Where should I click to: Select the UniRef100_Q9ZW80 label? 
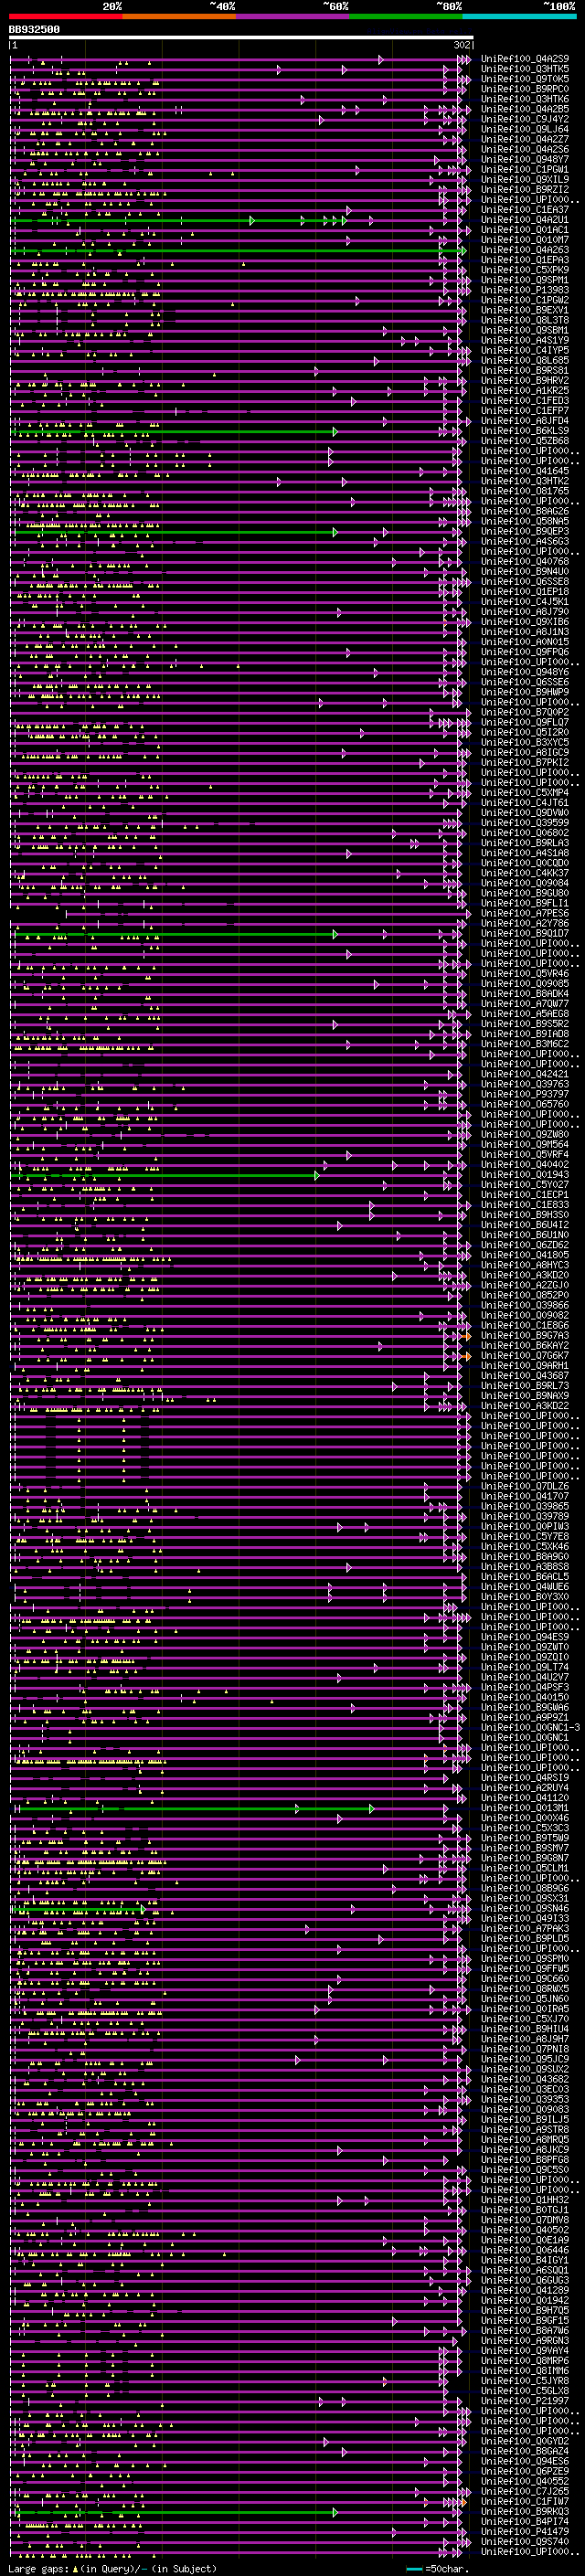coord(525,1134)
